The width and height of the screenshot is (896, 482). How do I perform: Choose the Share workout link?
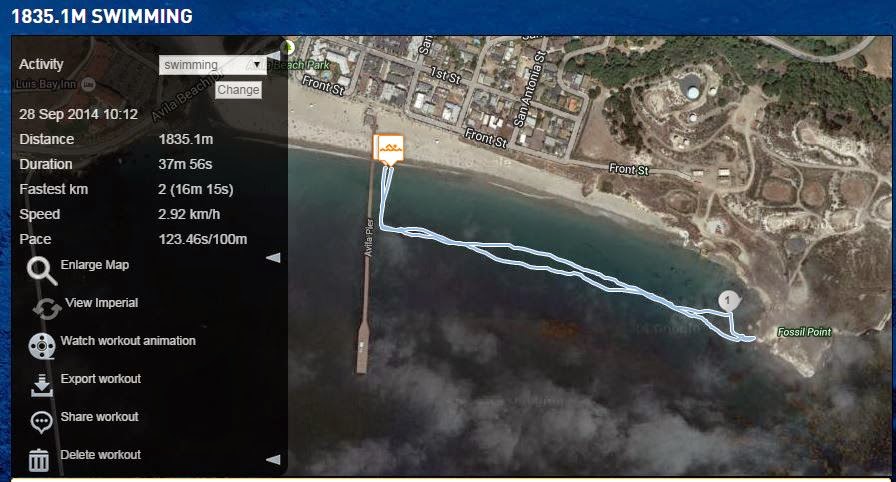pos(99,416)
